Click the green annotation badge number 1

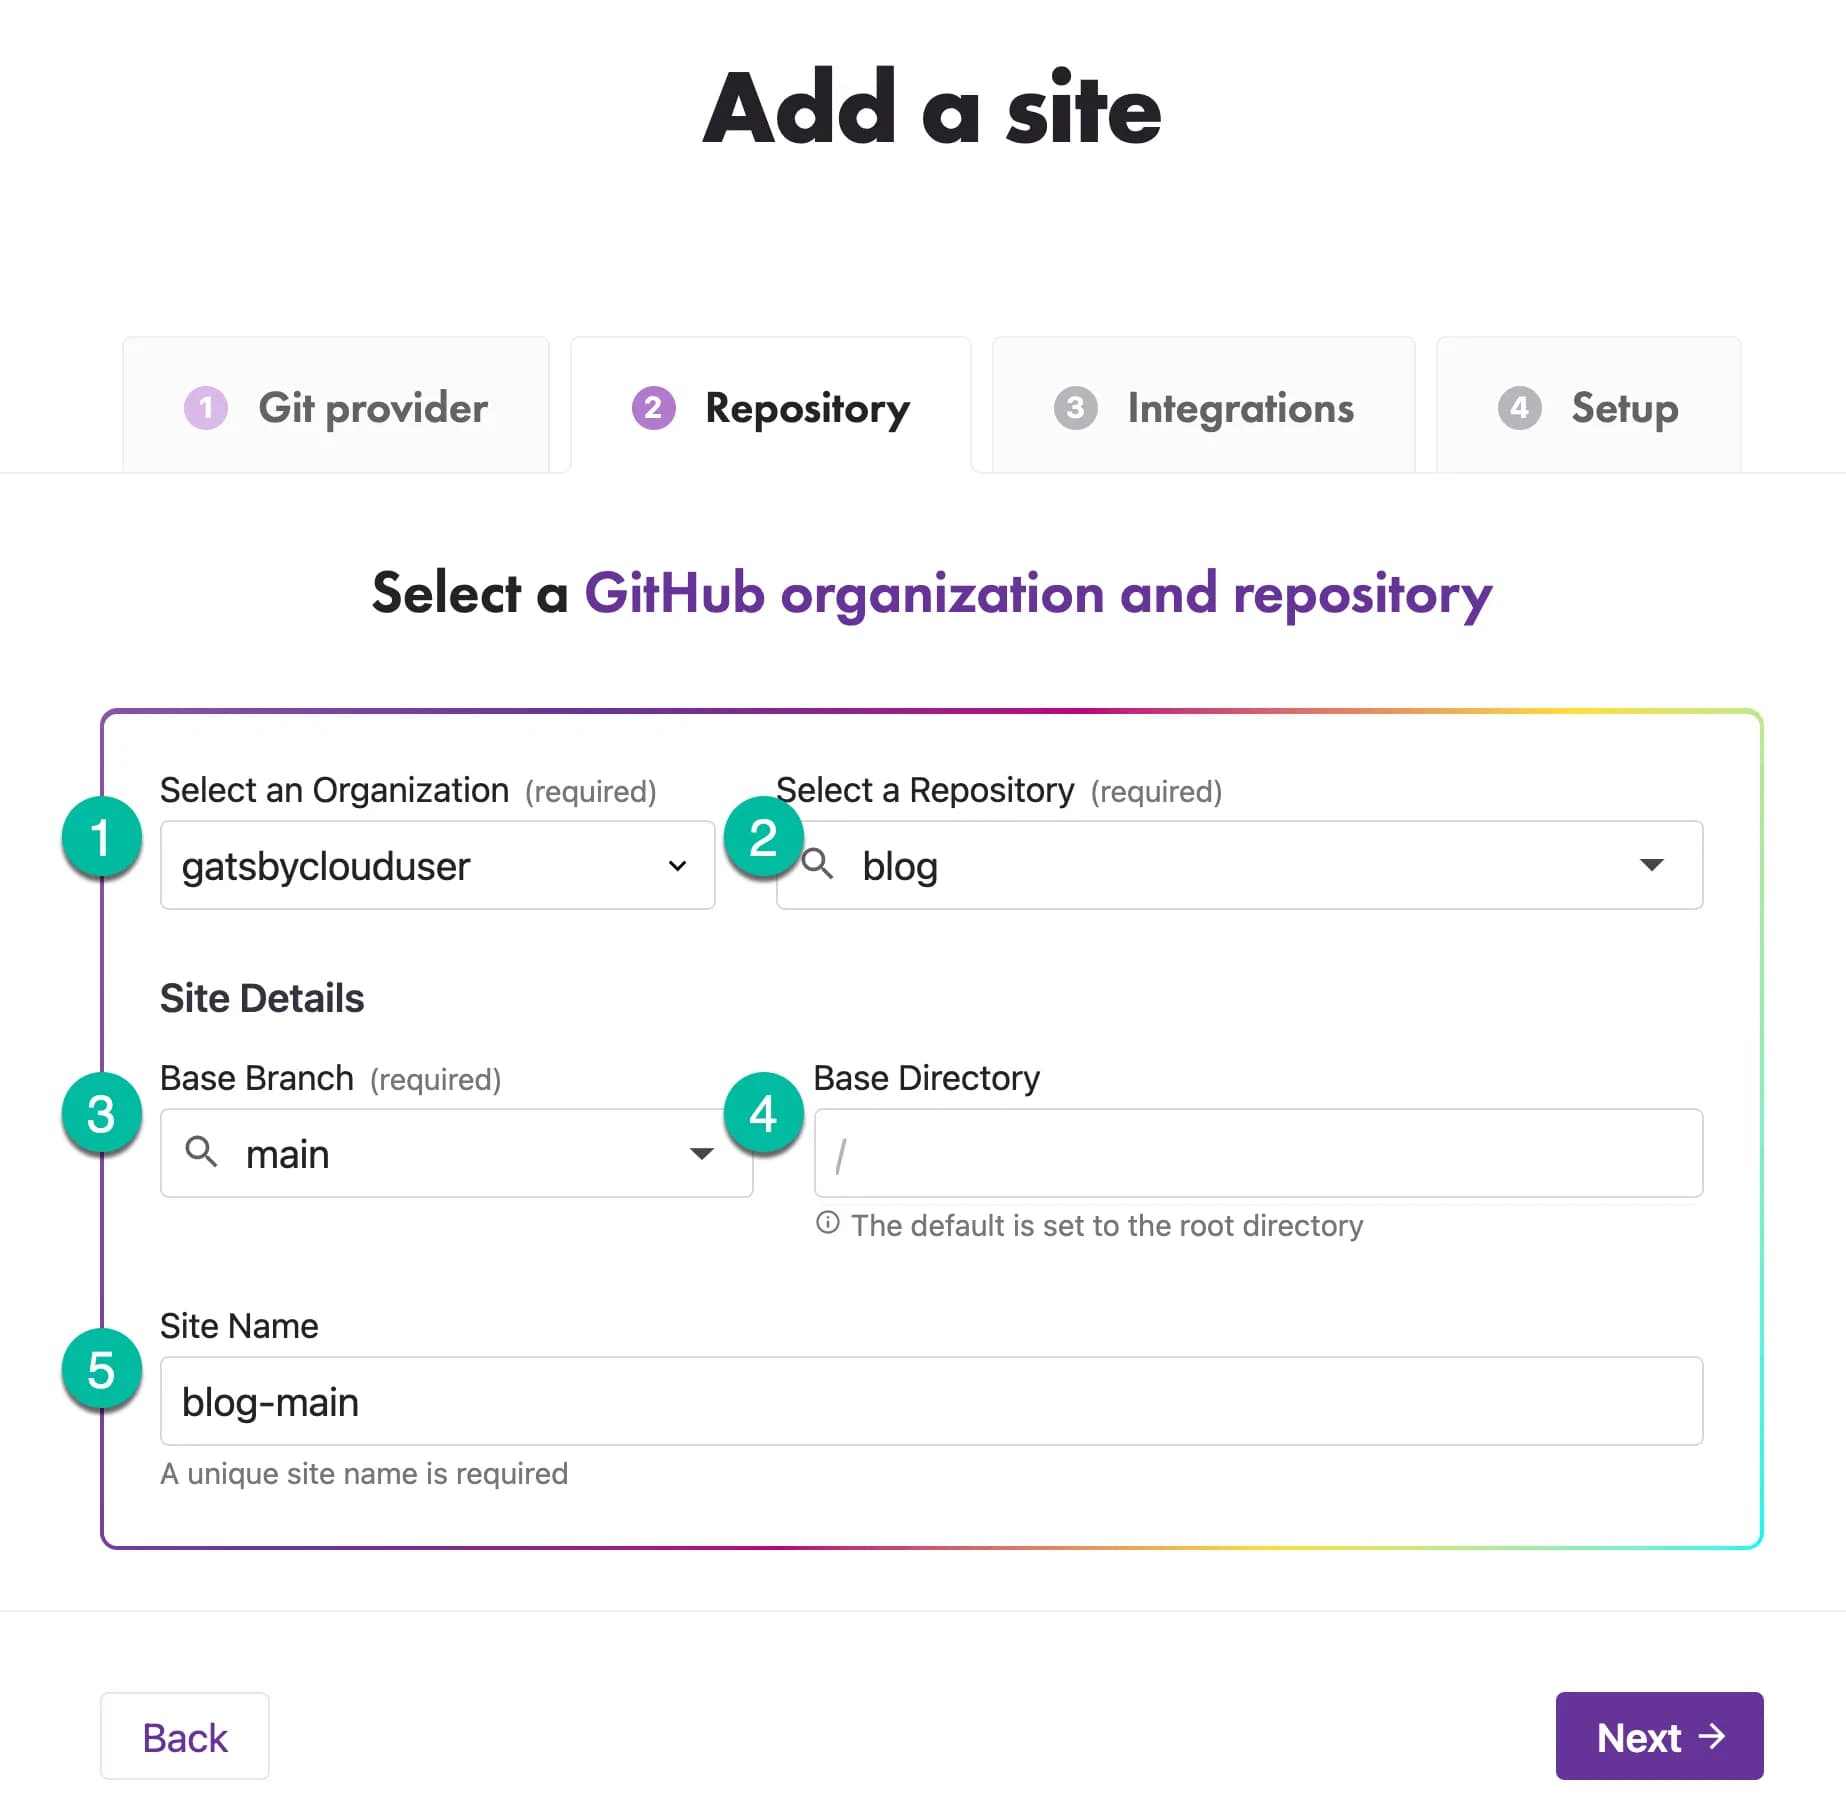[101, 837]
